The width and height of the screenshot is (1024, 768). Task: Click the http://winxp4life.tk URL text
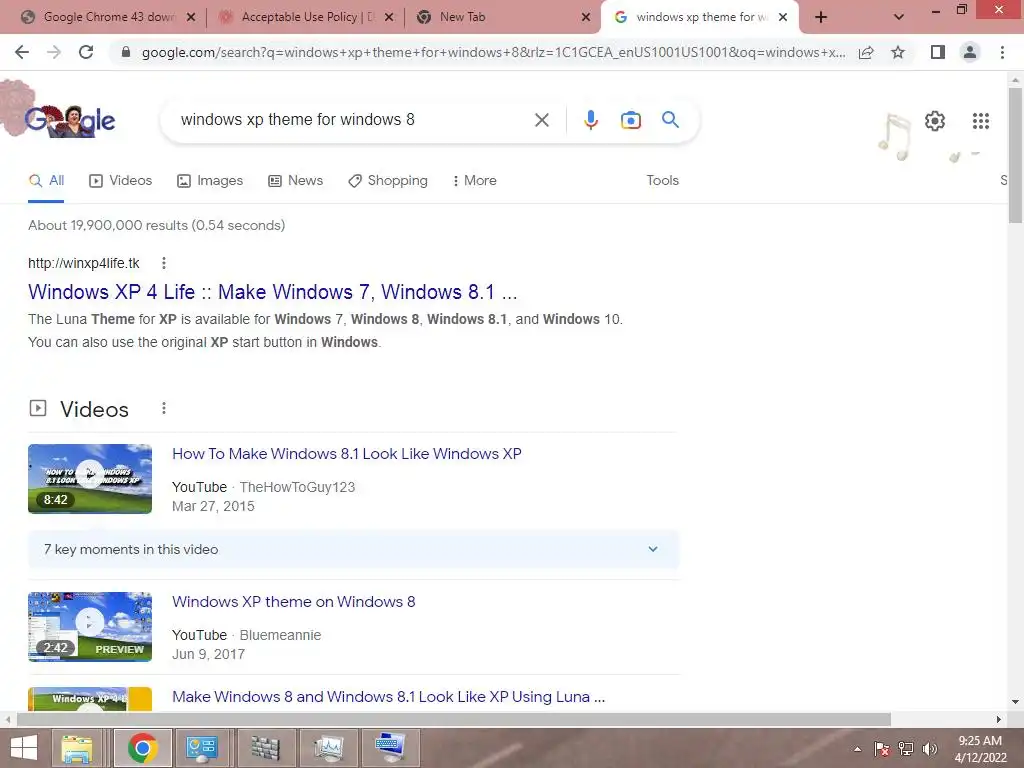84,263
